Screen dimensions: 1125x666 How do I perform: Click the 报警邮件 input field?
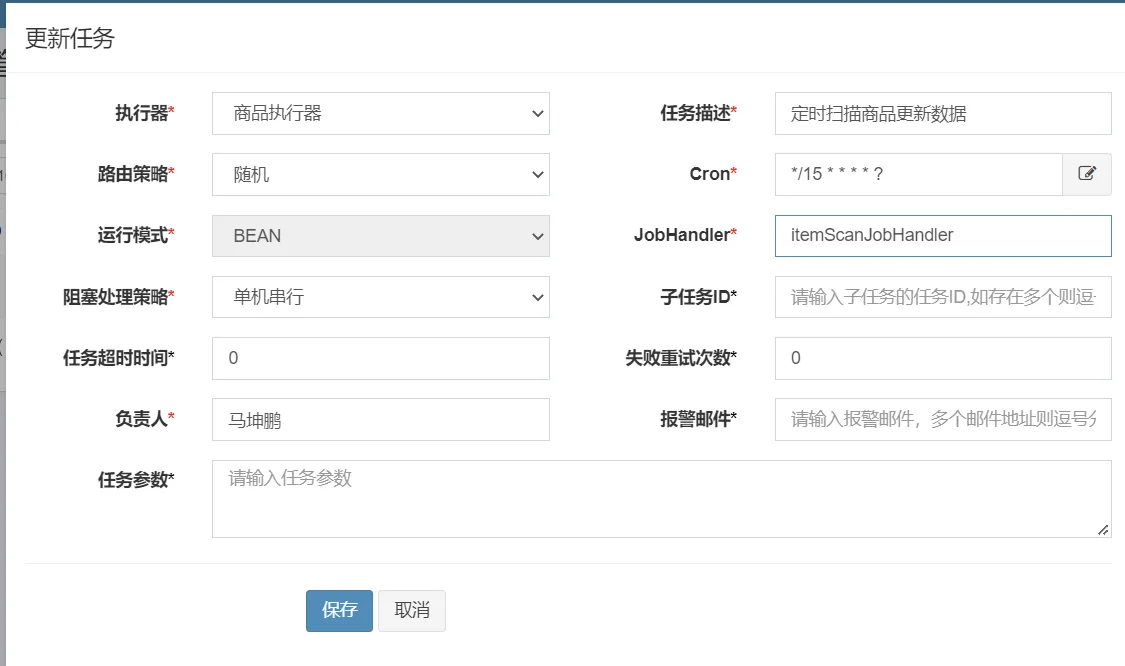click(x=942, y=420)
